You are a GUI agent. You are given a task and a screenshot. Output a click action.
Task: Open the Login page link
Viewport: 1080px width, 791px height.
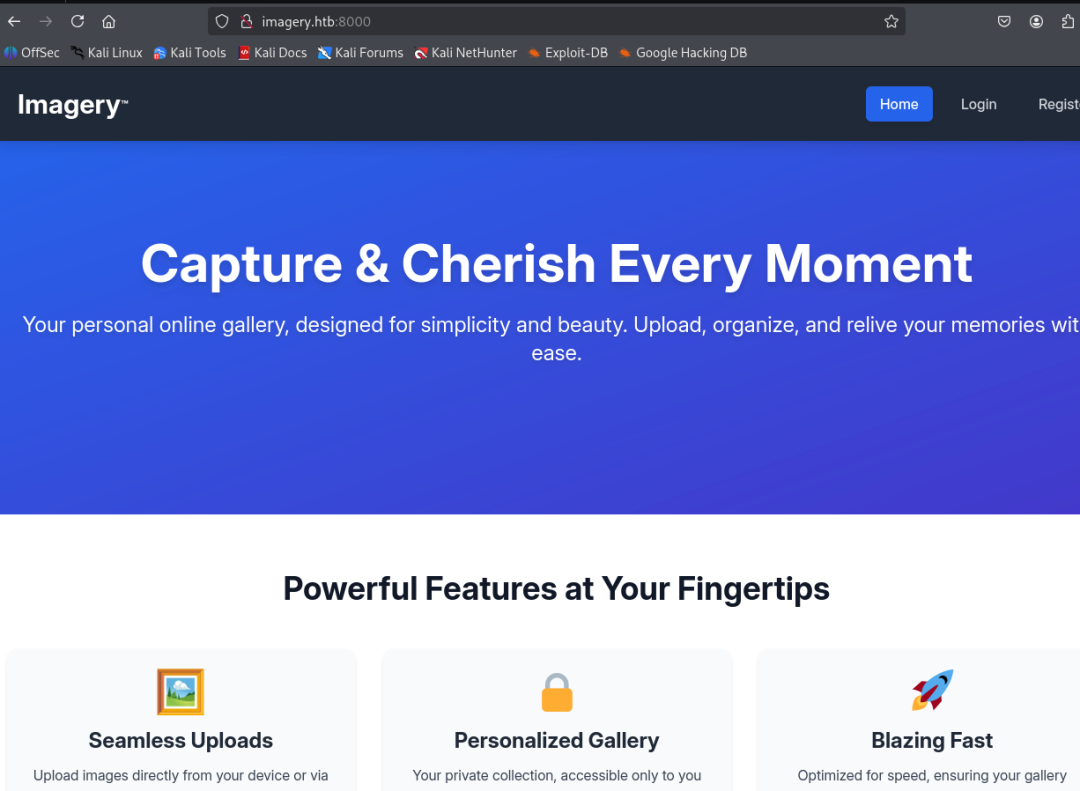click(x=979, y=104)
